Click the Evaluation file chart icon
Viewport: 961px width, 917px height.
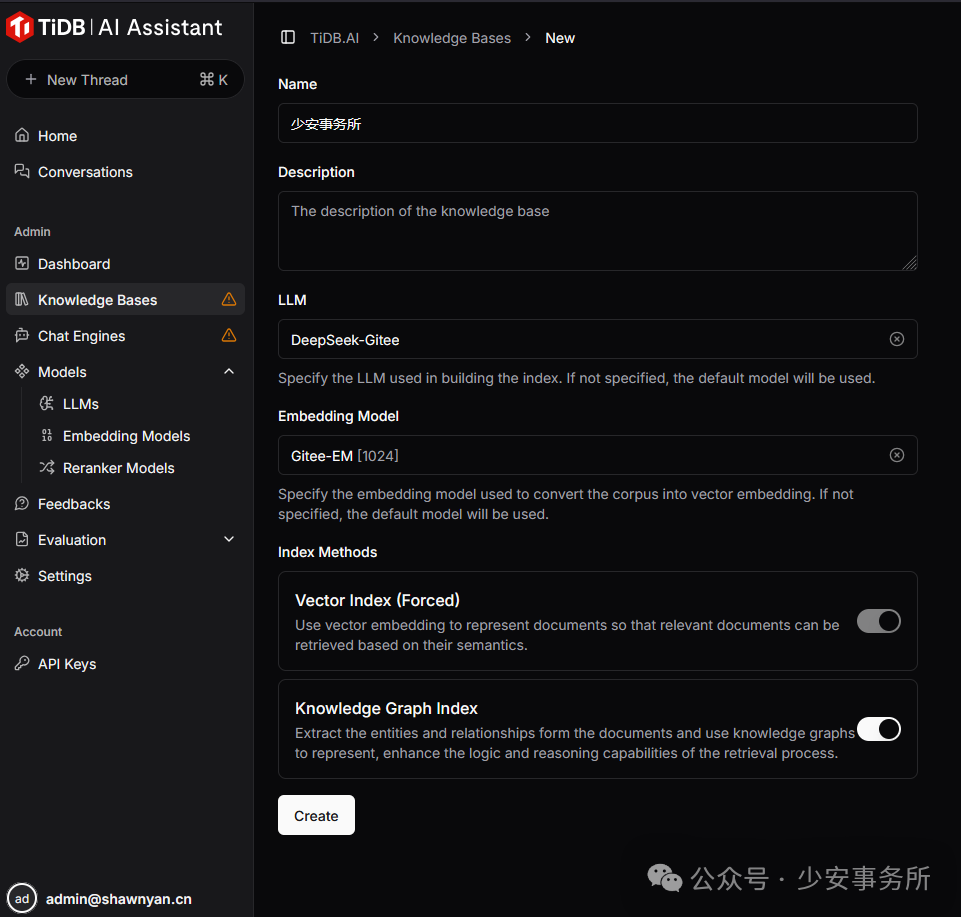(x=22, y=539)
